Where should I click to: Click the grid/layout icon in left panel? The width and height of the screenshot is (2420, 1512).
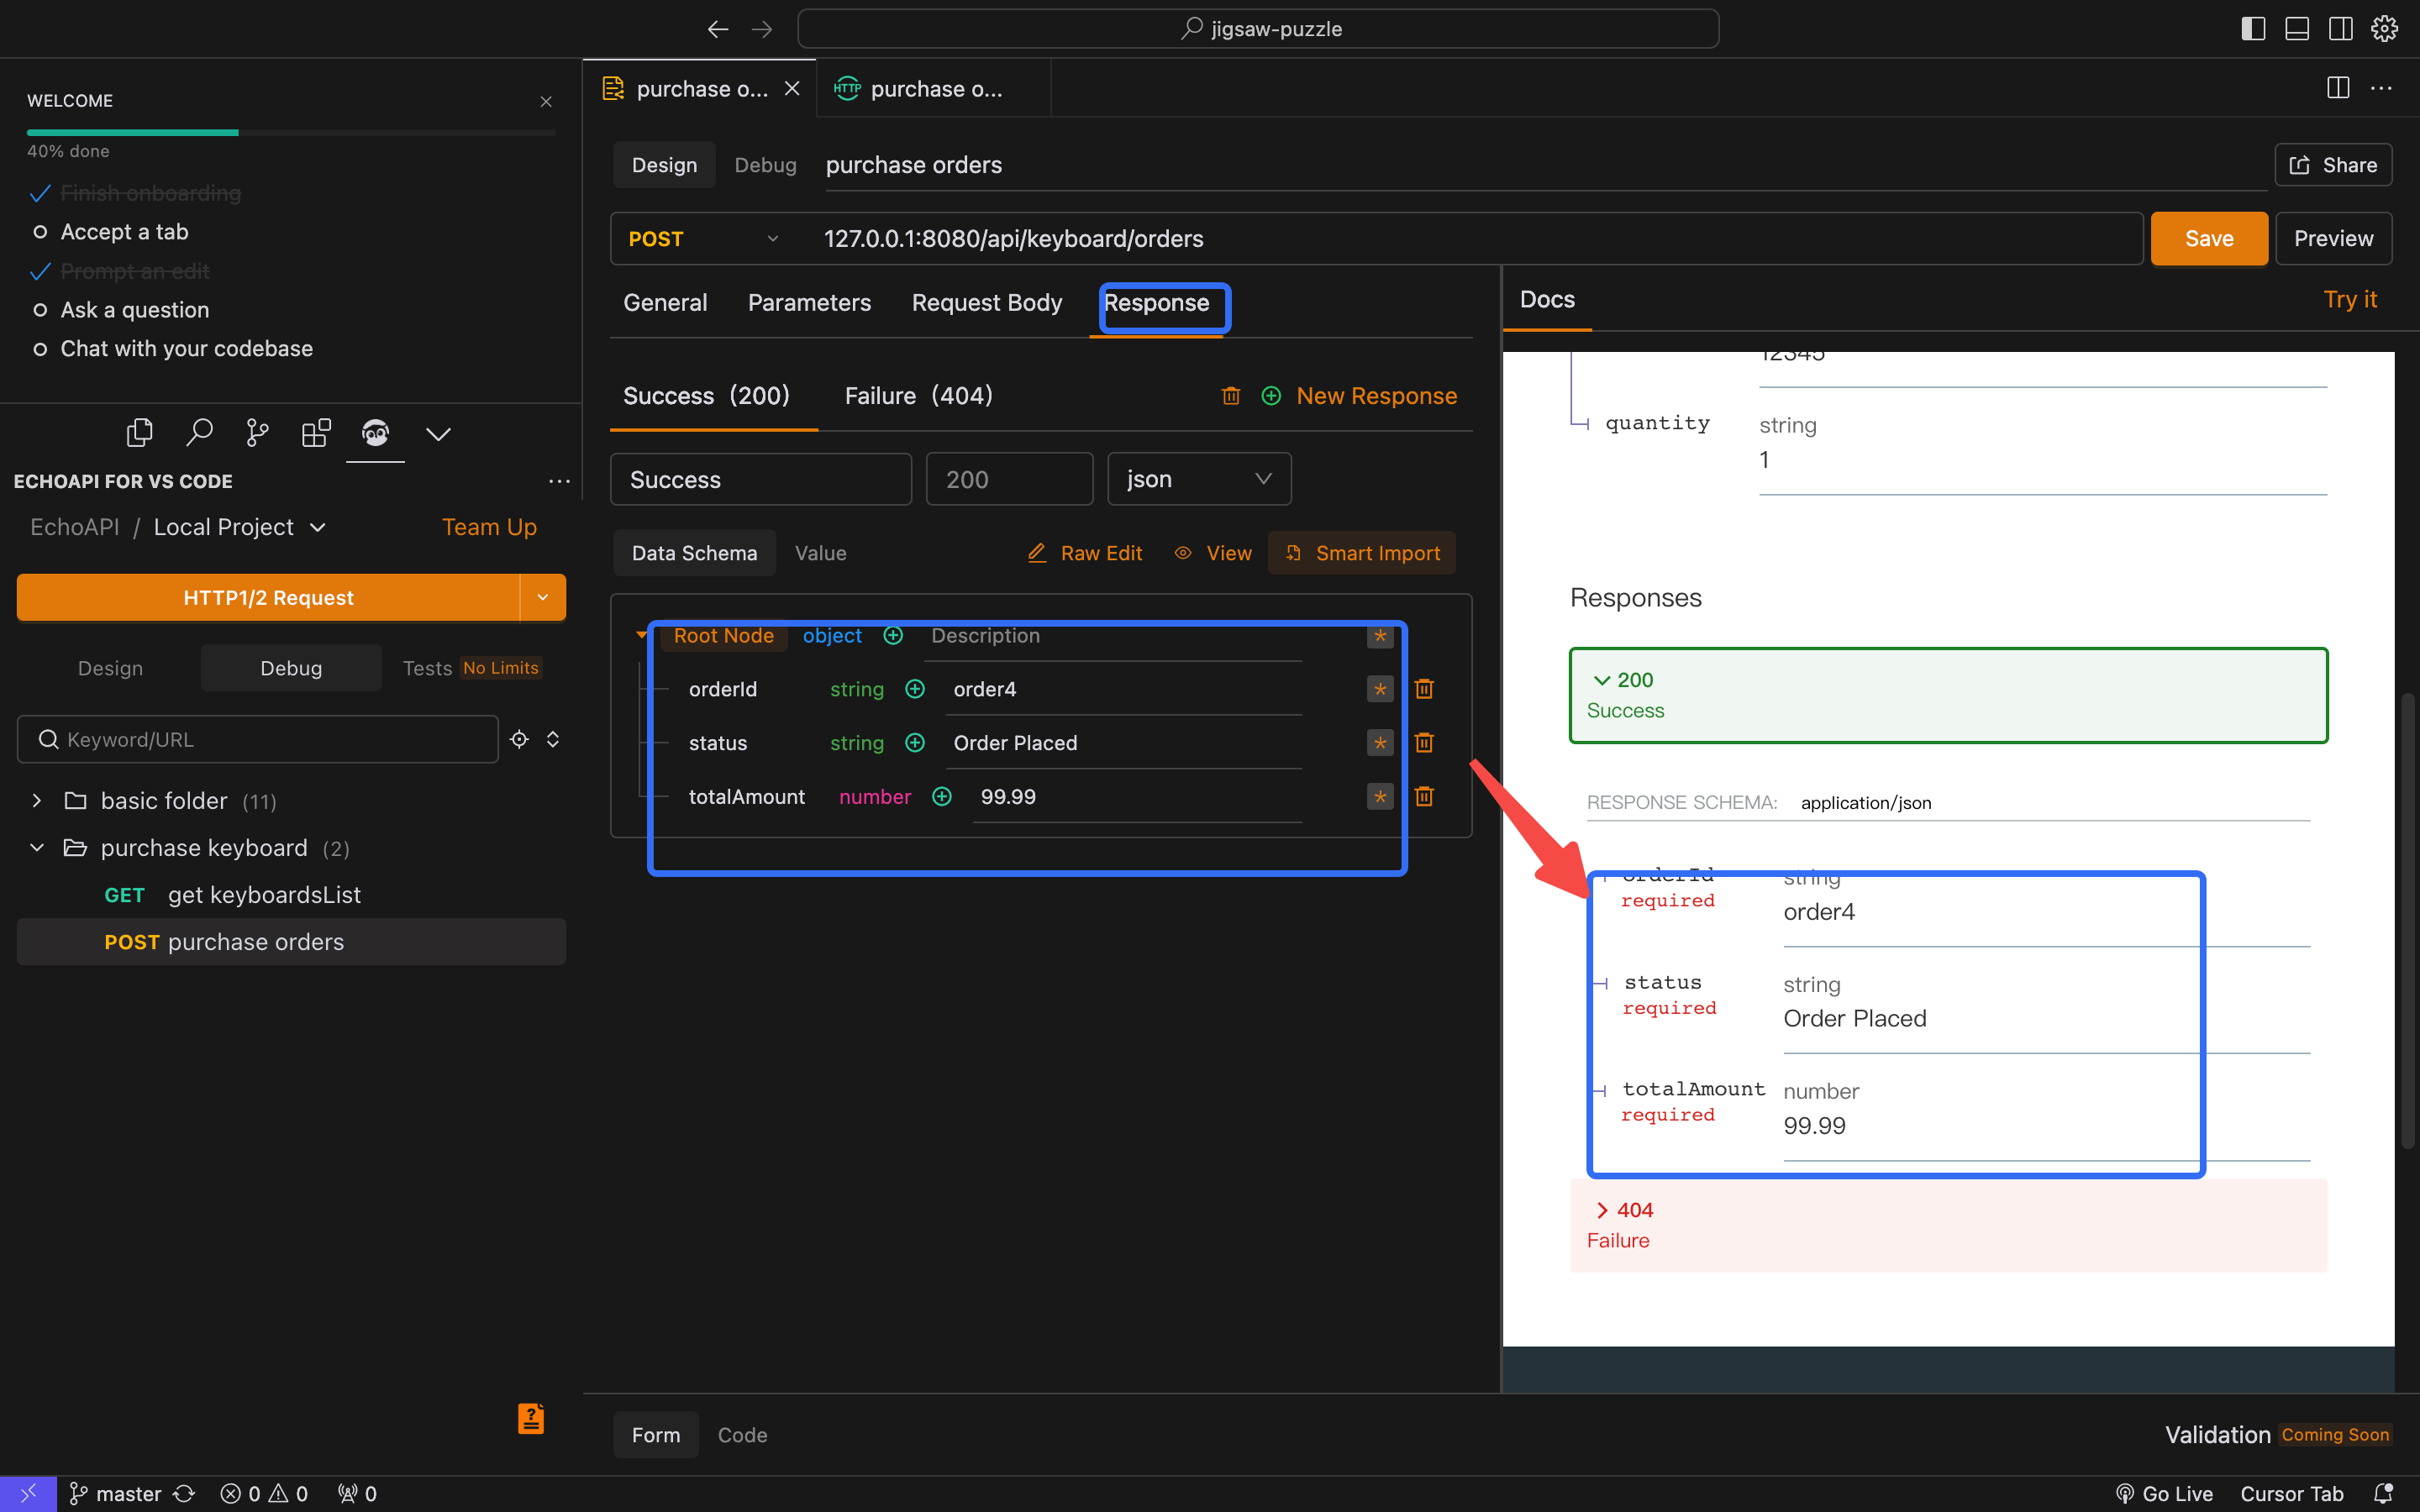point(313,432)
